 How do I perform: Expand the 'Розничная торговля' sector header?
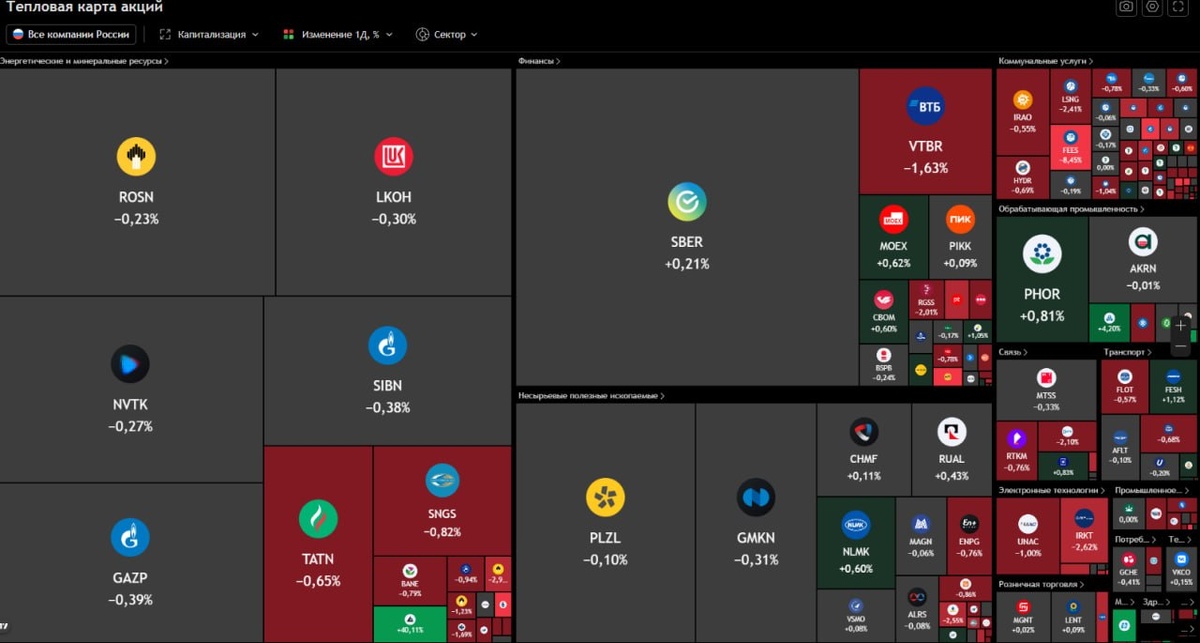(x=1041, y=583)
